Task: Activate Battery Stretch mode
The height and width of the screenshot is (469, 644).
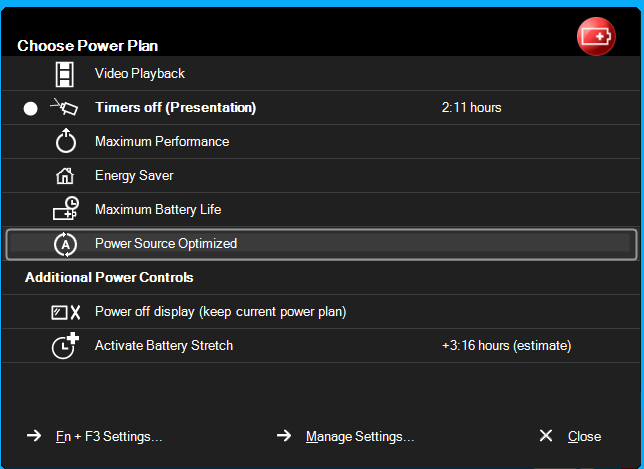Action: click(x=164, y=346)
